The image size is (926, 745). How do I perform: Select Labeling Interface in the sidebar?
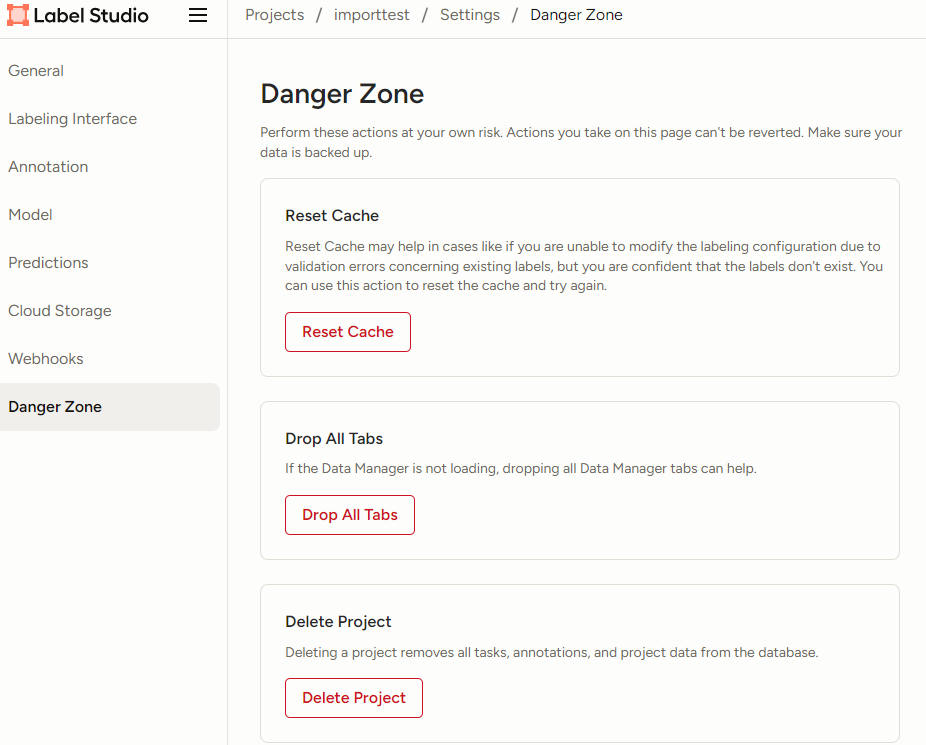tap(72, 119)
